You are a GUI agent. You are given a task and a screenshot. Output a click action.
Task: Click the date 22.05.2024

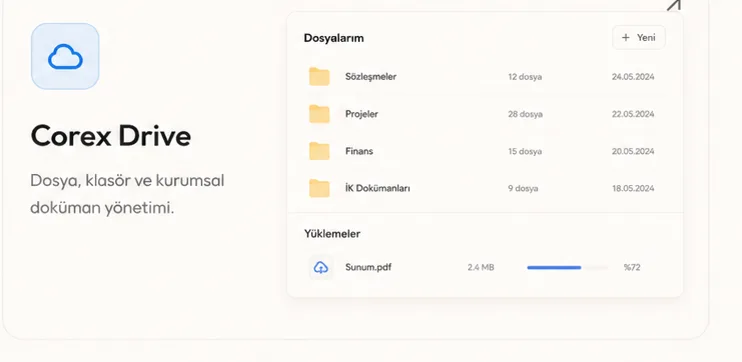point(633,114)
